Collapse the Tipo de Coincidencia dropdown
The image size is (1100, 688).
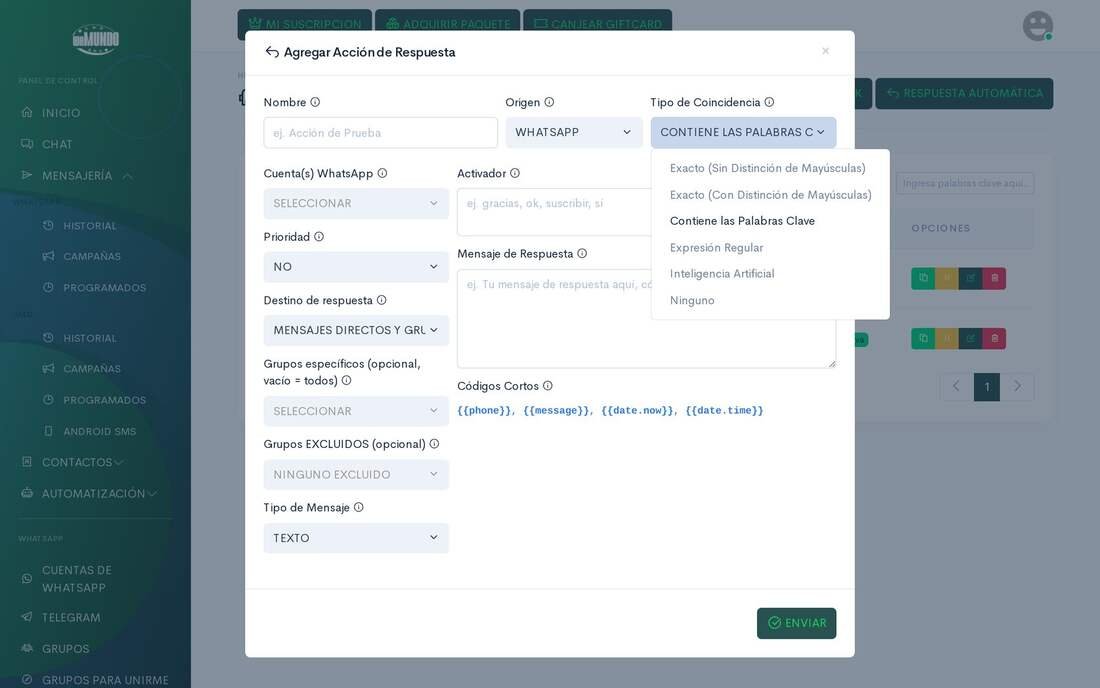pyautogui.click(x=743, y=132)
